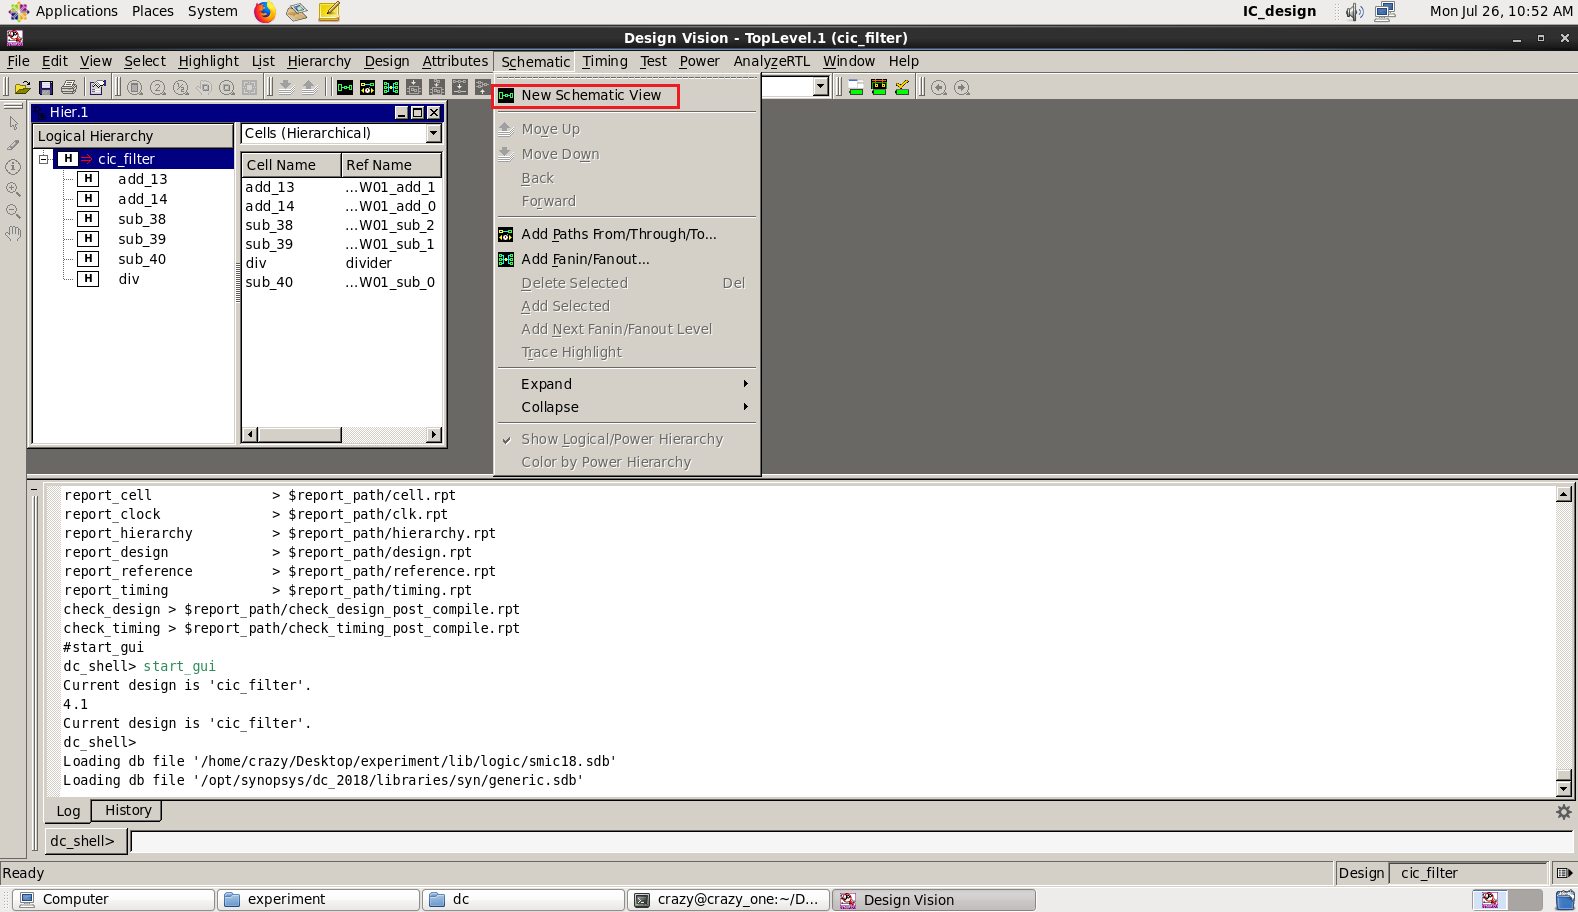This screenshot has width=1578, height=912.
Task: Open the Timing menu
Action: click(x=605, y=61)
